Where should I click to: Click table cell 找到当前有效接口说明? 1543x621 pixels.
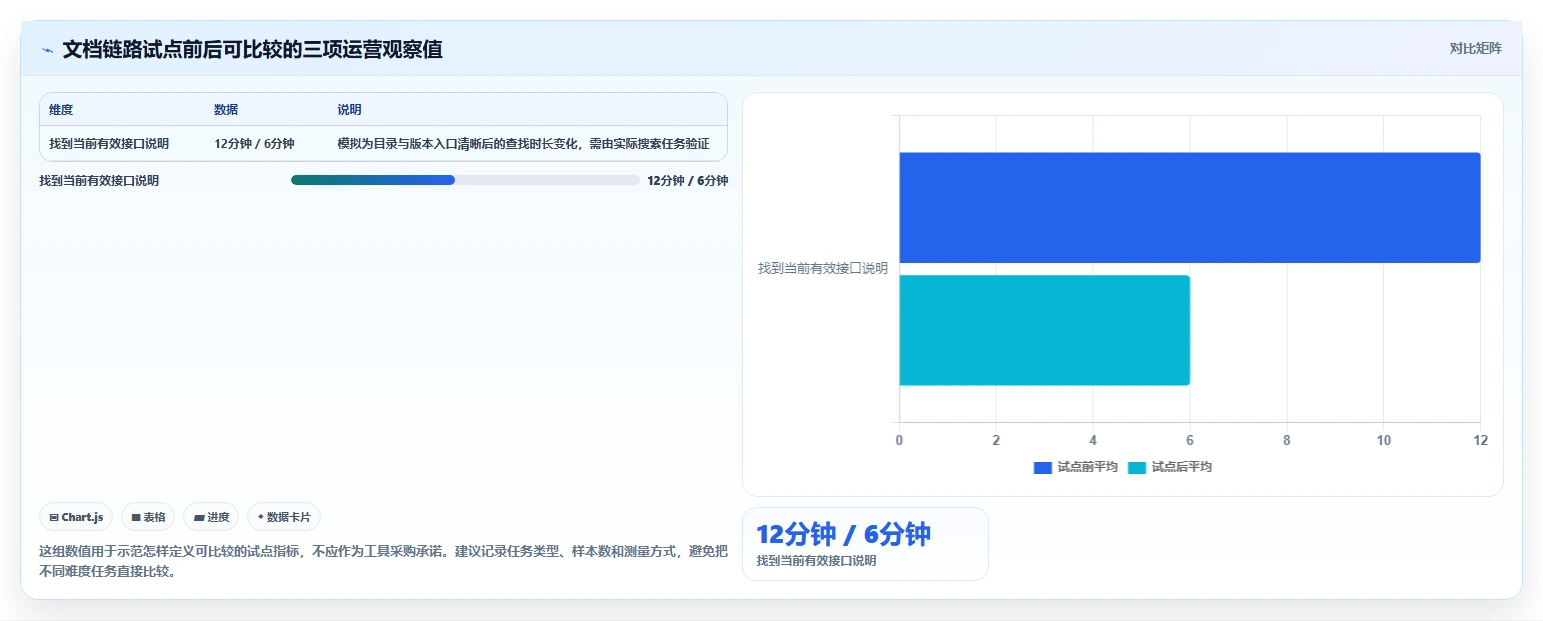109,143
